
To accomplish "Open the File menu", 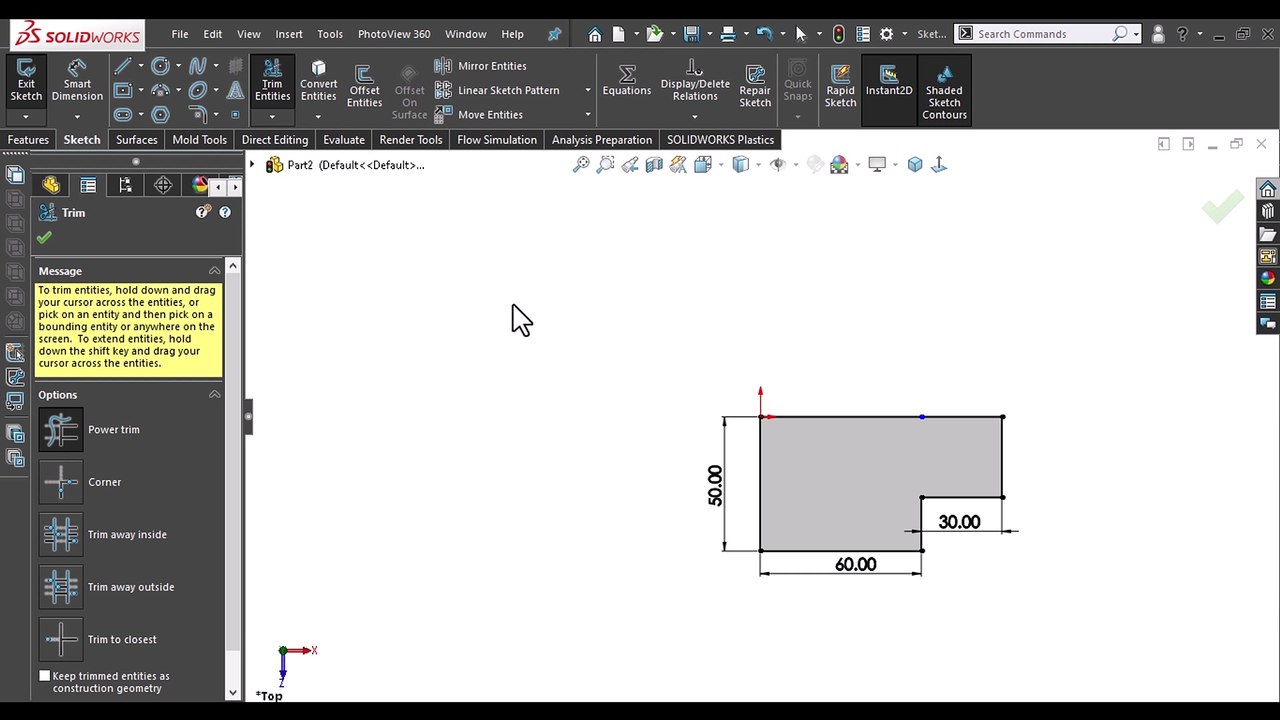I will click(180, 34).
